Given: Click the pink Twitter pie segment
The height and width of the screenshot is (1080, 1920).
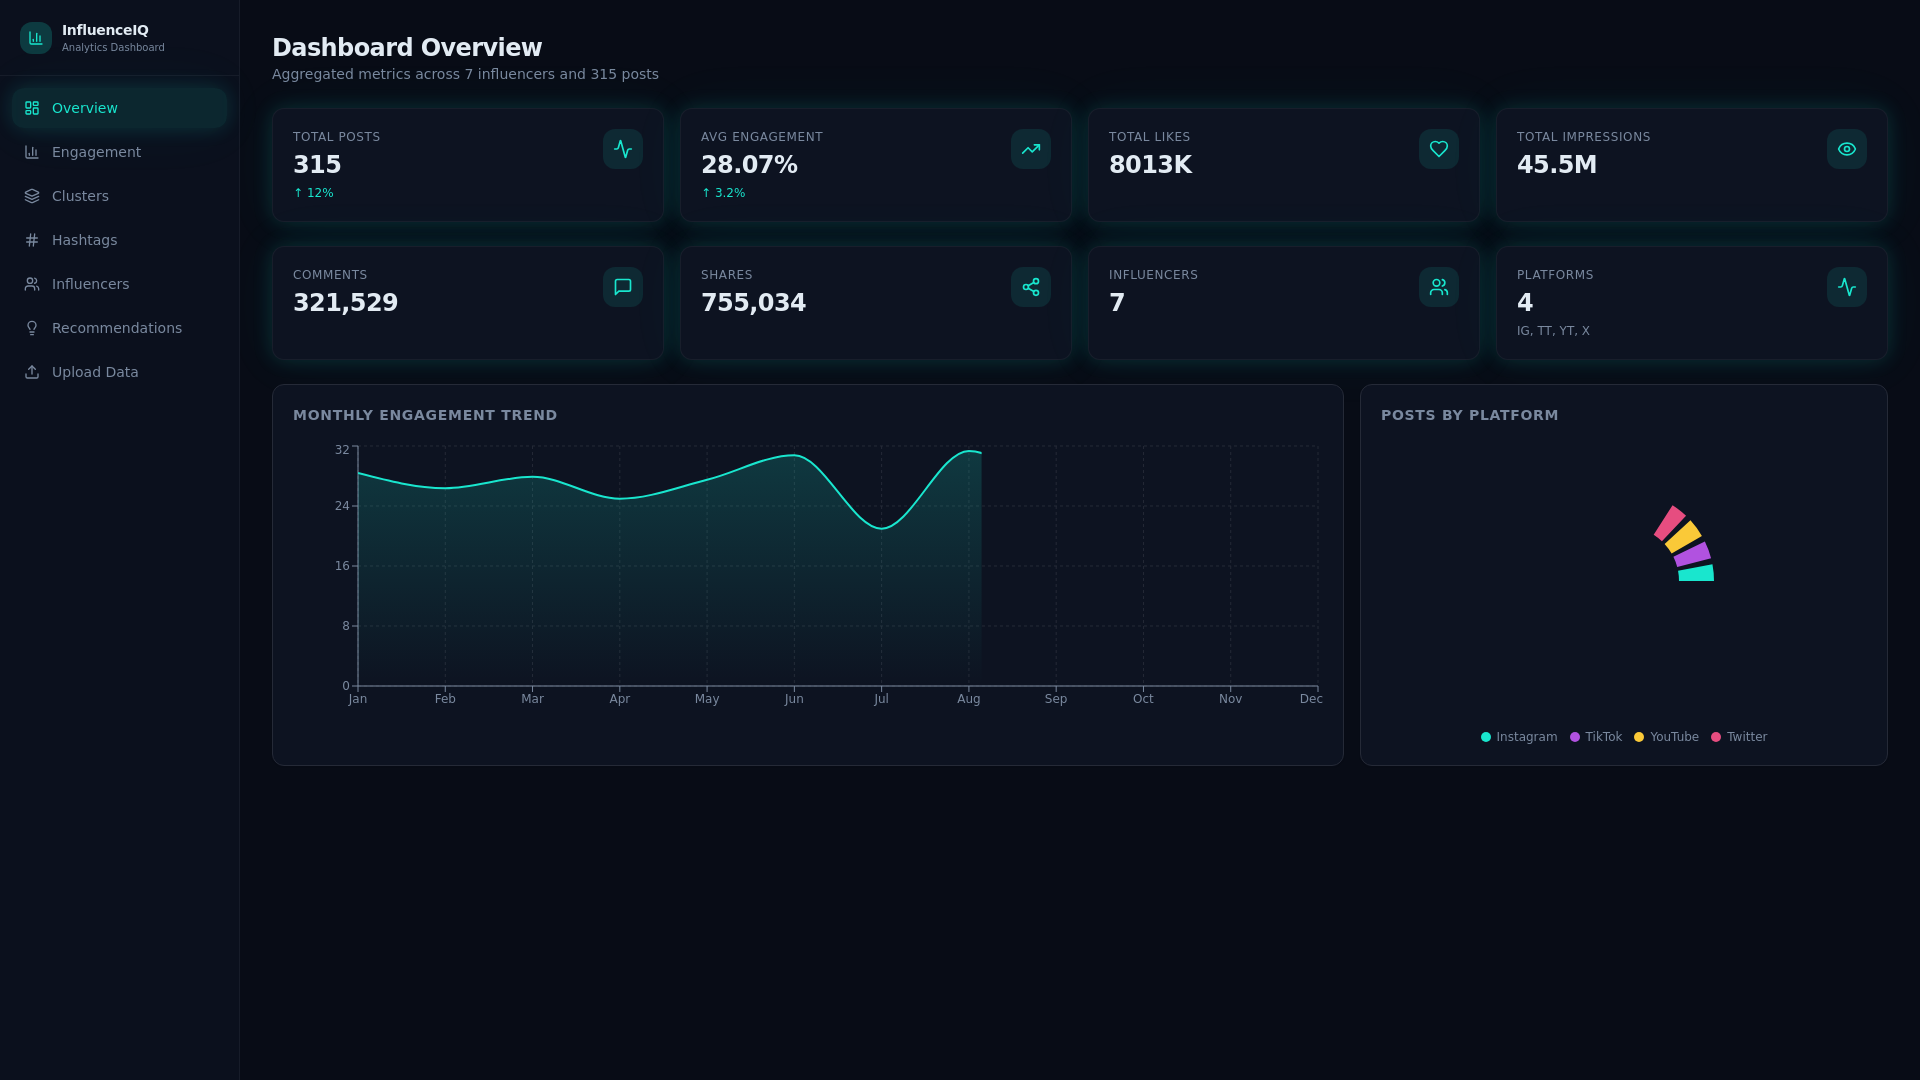Looking at the screenshot, I should pyautogui.click(x=1670, y=523).
